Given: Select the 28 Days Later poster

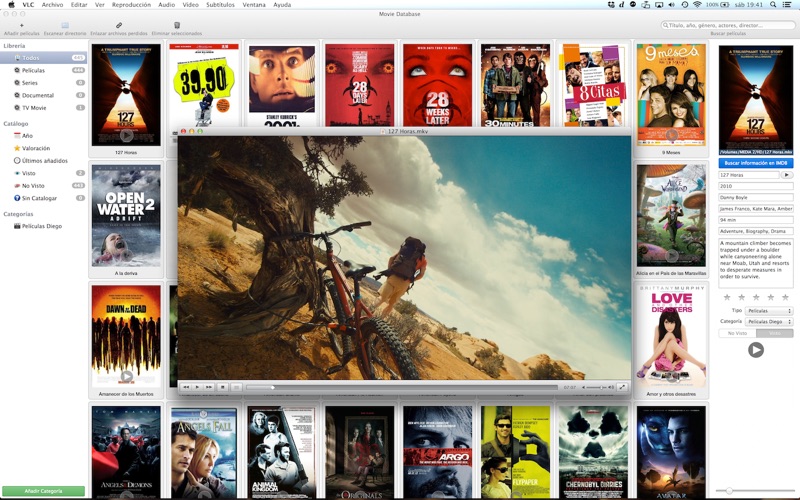Looking at the screenshot, I should tap(360, 85).
